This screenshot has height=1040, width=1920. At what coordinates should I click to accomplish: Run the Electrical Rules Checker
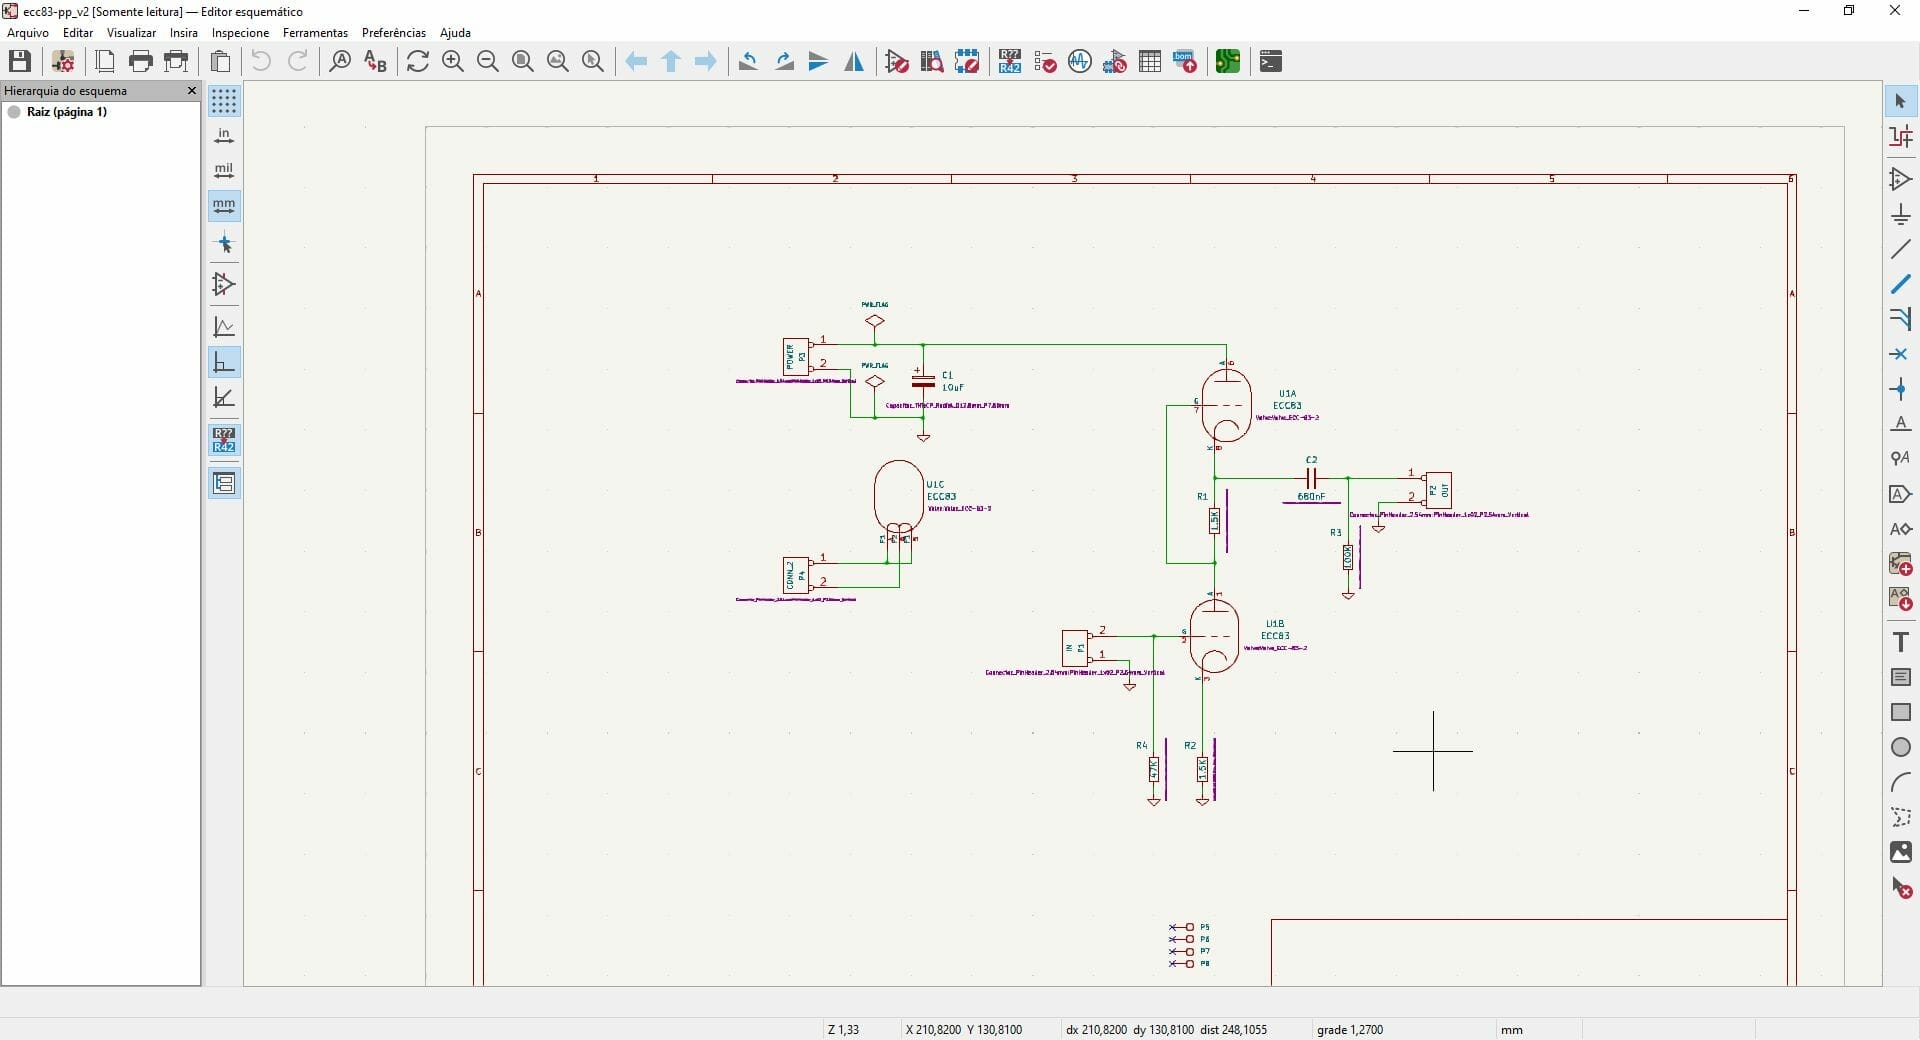(1045, 61)
